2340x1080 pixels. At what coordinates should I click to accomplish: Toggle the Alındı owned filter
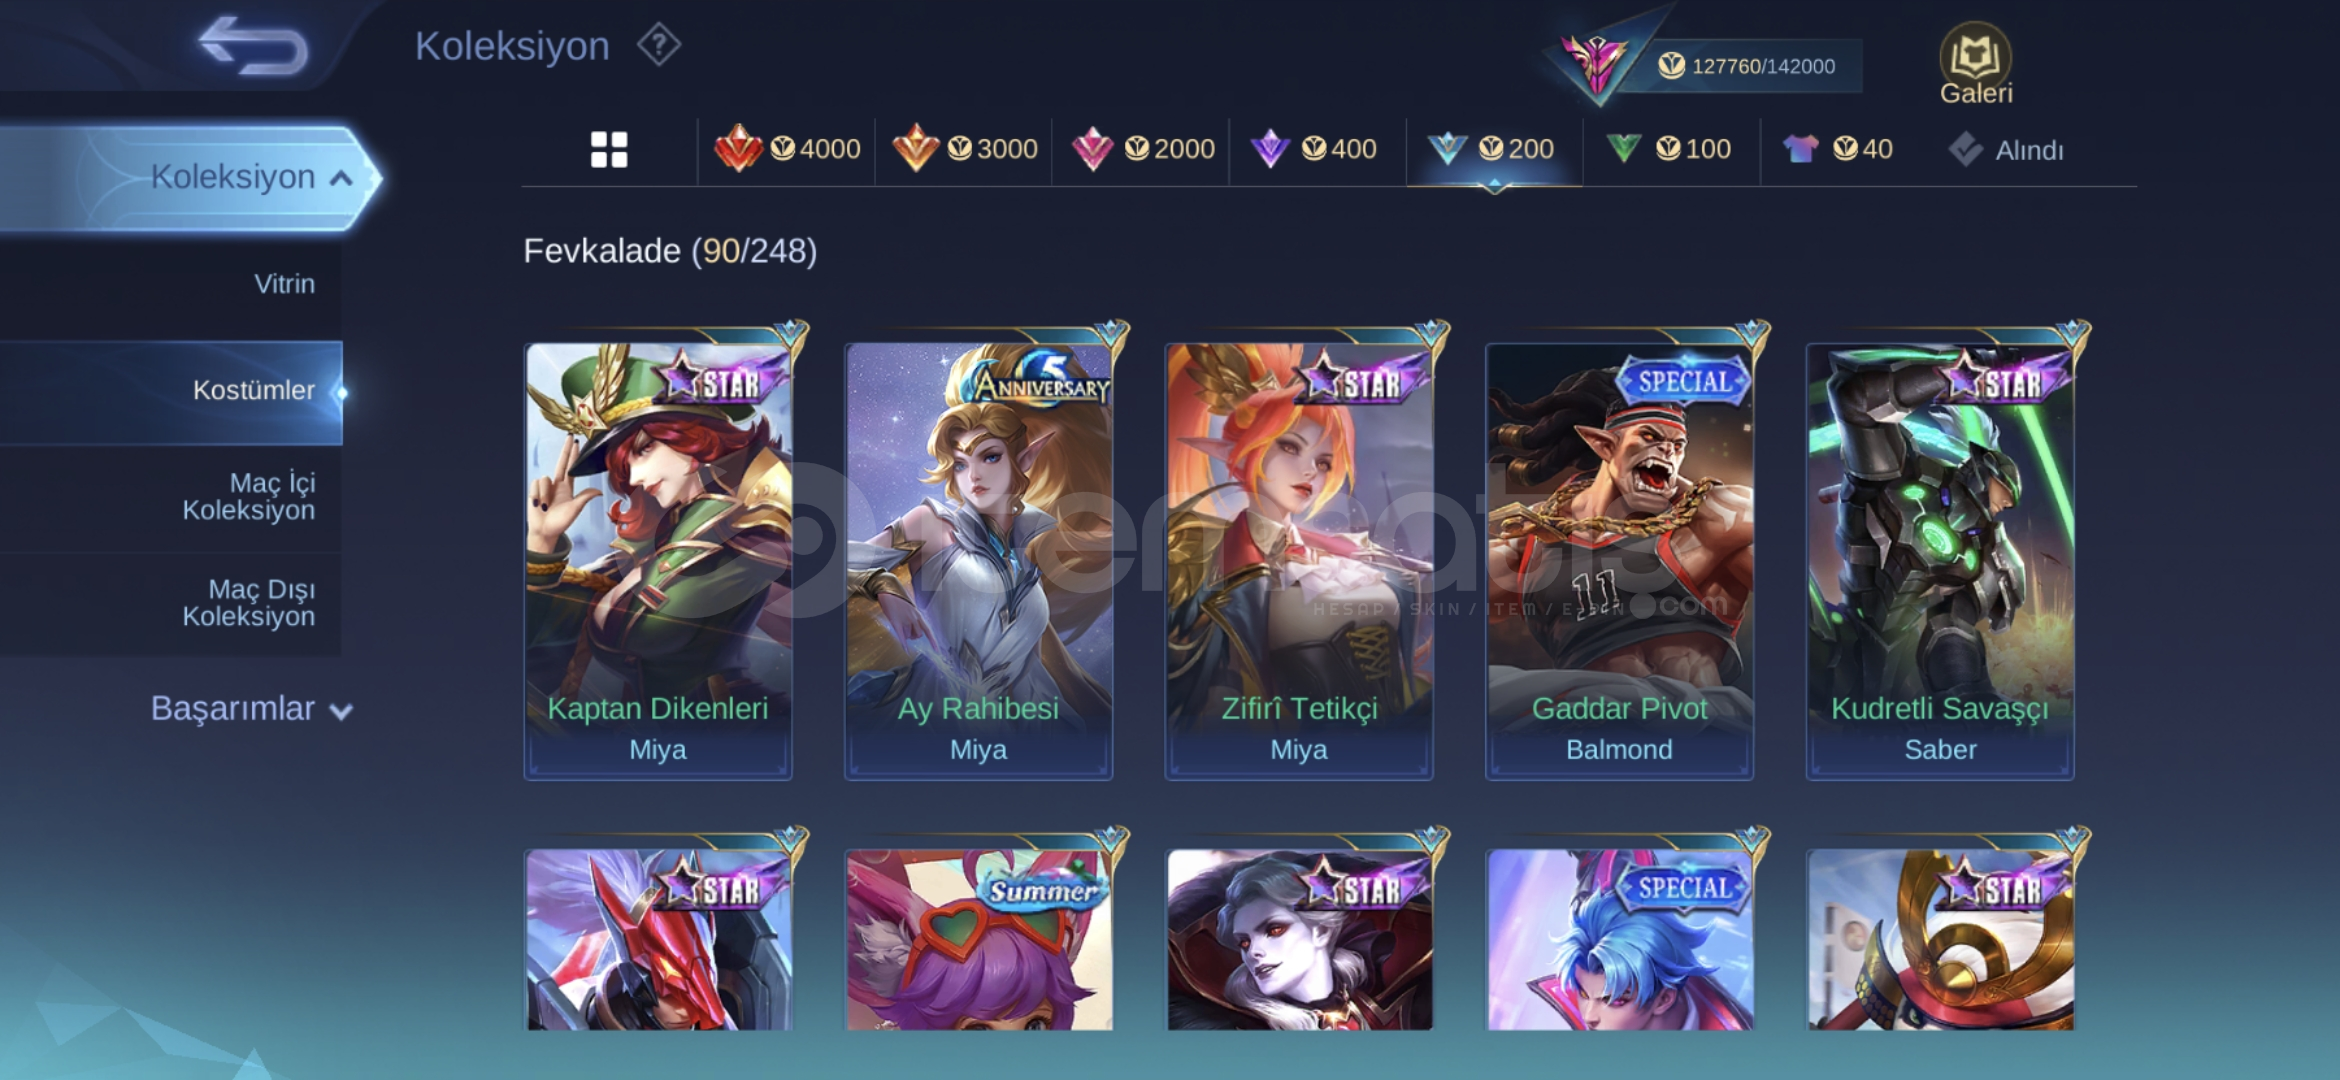[2006, 150]
